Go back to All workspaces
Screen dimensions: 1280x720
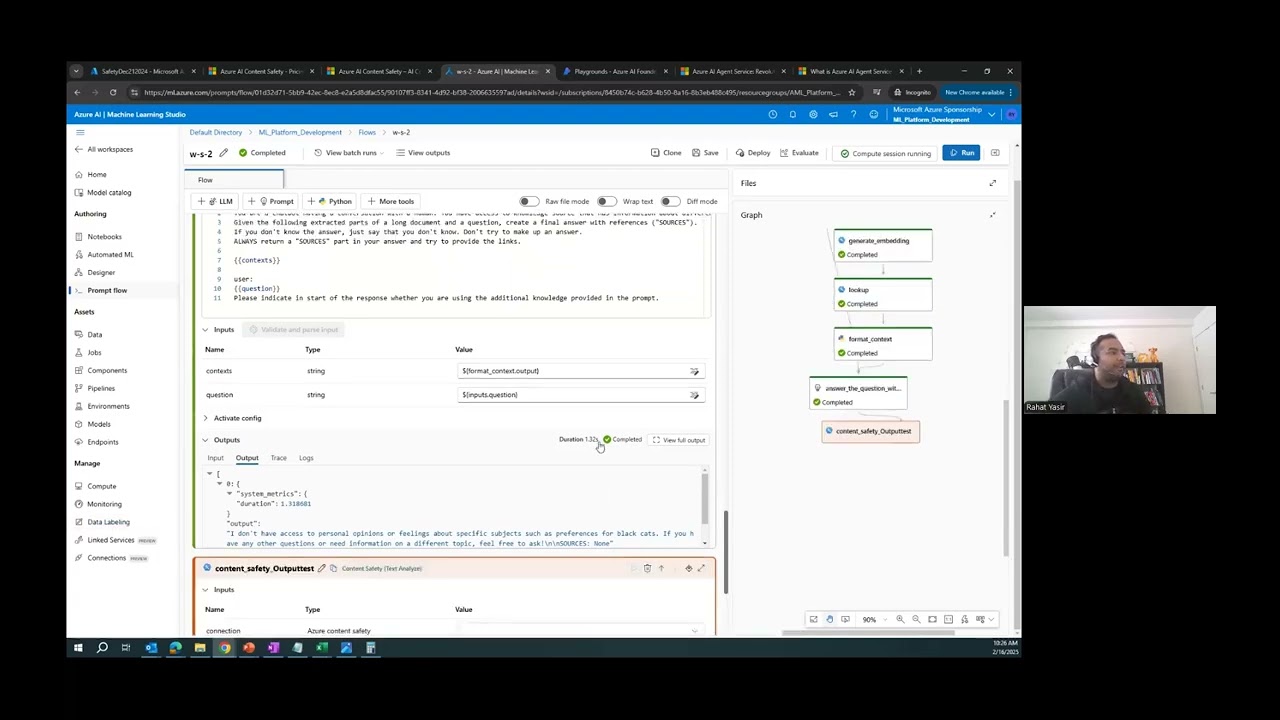104,149
